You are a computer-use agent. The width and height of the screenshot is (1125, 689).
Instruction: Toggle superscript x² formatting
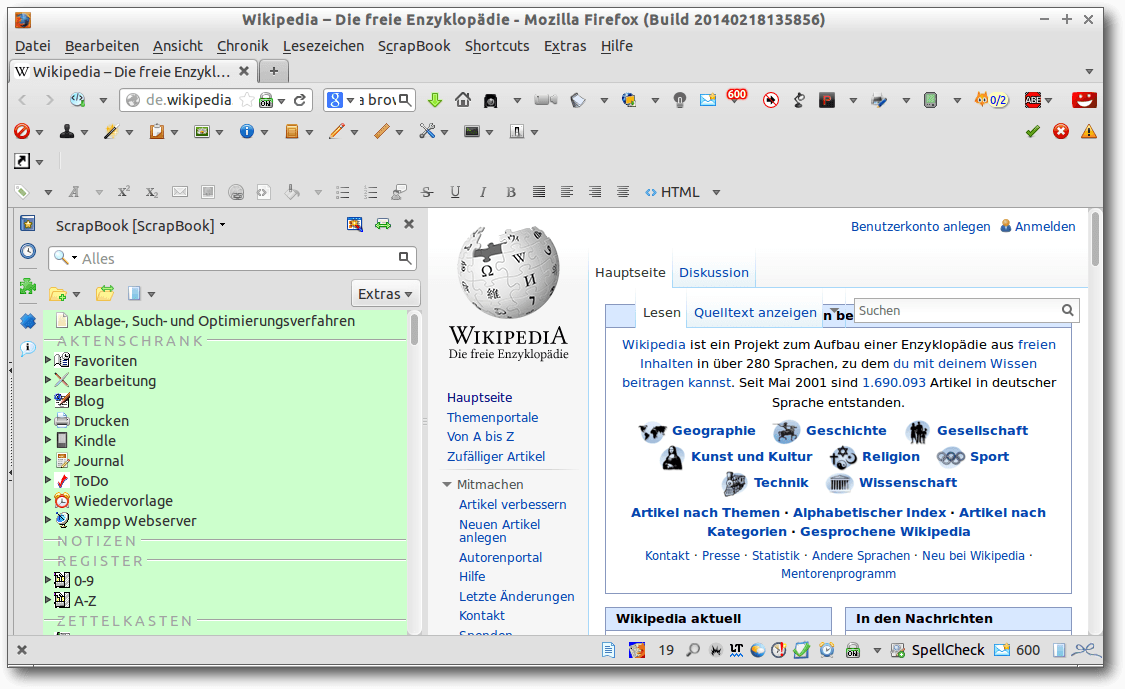pyautogui.click(x=123, y=192)
